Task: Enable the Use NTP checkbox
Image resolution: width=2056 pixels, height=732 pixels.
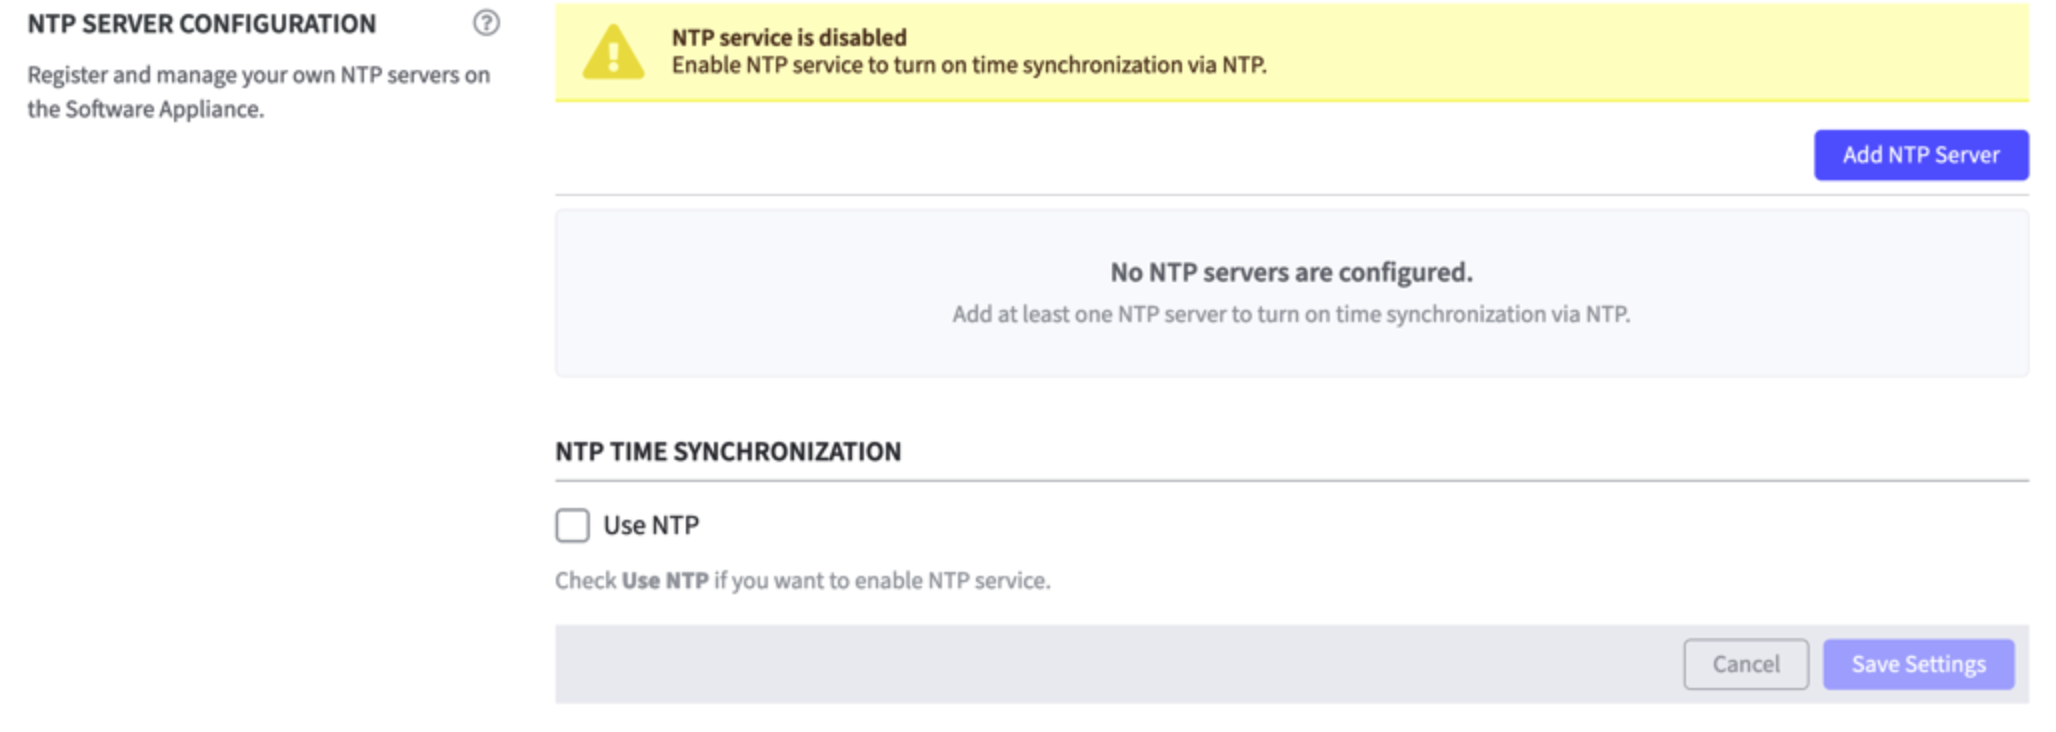Action: [x=572, y=525]
